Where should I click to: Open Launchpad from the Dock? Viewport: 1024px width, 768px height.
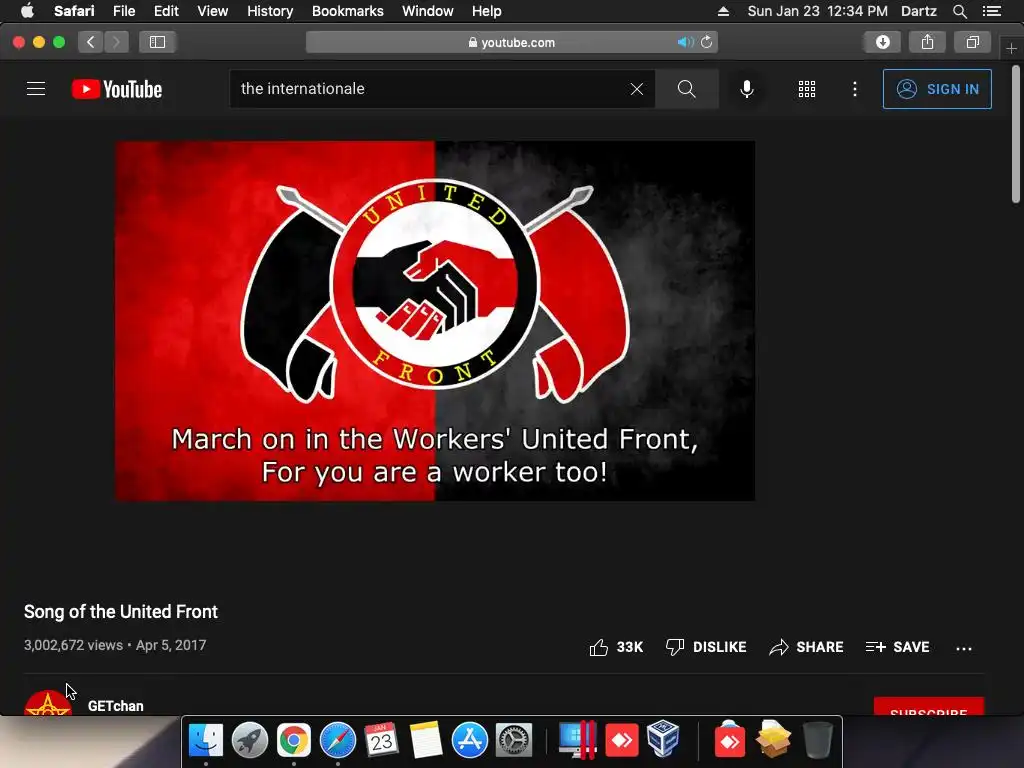click(x=249, y=740)
